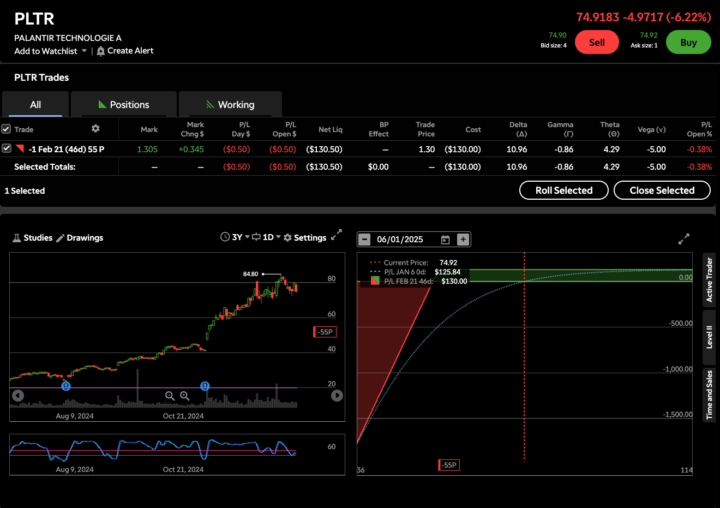The height and width of the screenshot is (508, 720).
Task: Select the -55P strike marker on risk graph
Action: [449, 465]
